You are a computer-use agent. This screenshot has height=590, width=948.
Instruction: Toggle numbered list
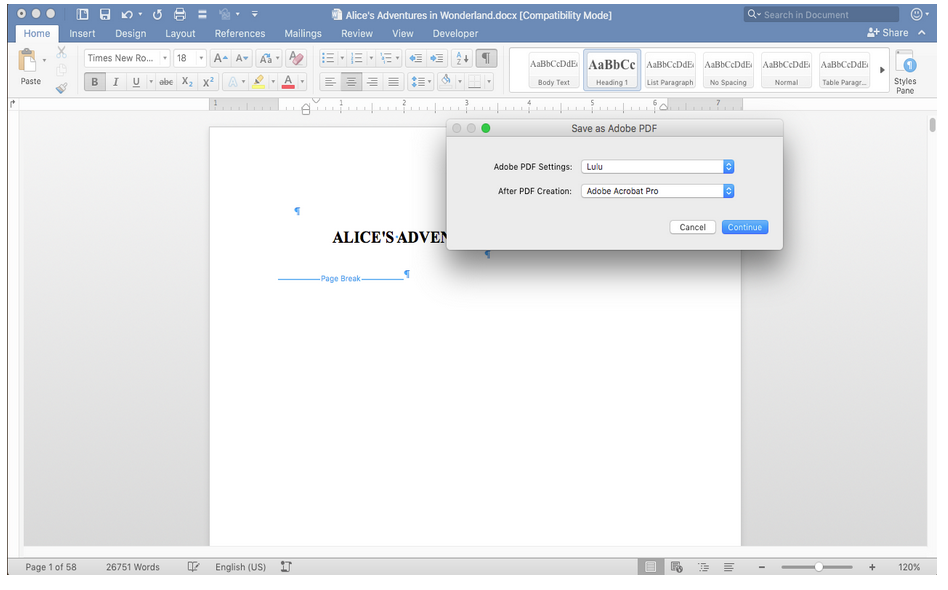point(357,58)
